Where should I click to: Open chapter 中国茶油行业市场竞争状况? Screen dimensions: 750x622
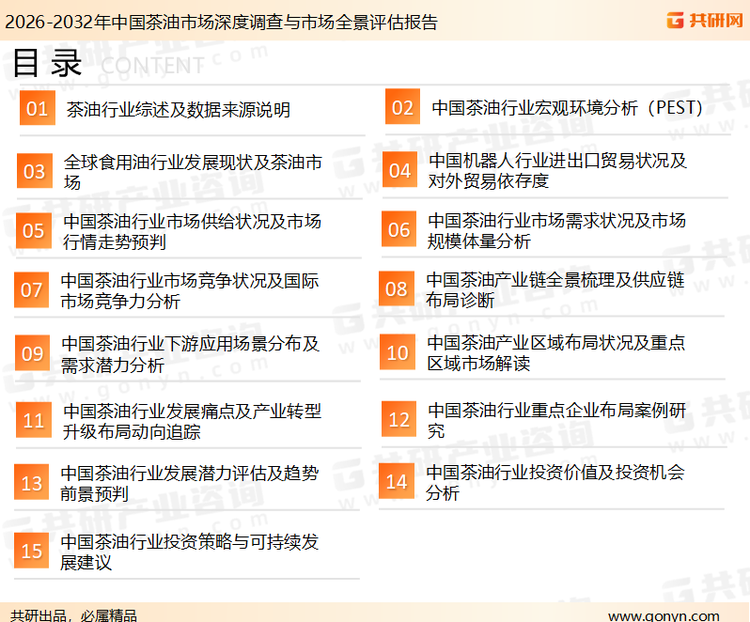coord(189,290)
